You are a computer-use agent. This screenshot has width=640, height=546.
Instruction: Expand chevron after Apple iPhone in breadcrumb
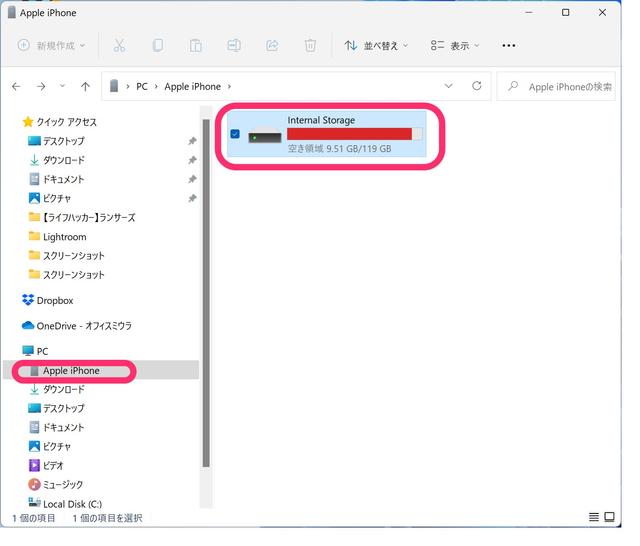[229, 87]
